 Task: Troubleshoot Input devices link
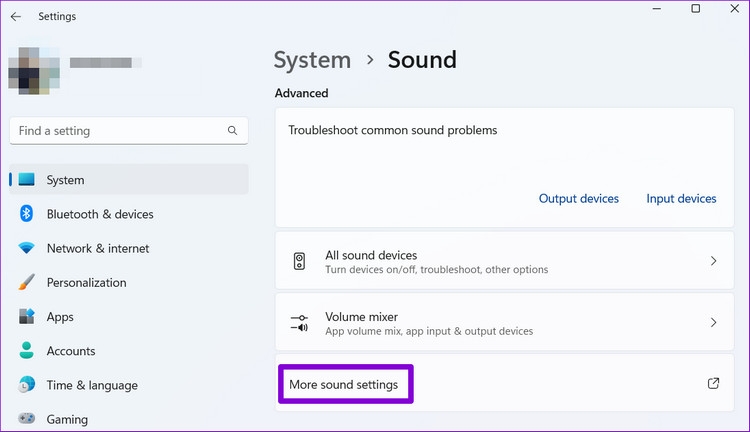click(681, 199)
